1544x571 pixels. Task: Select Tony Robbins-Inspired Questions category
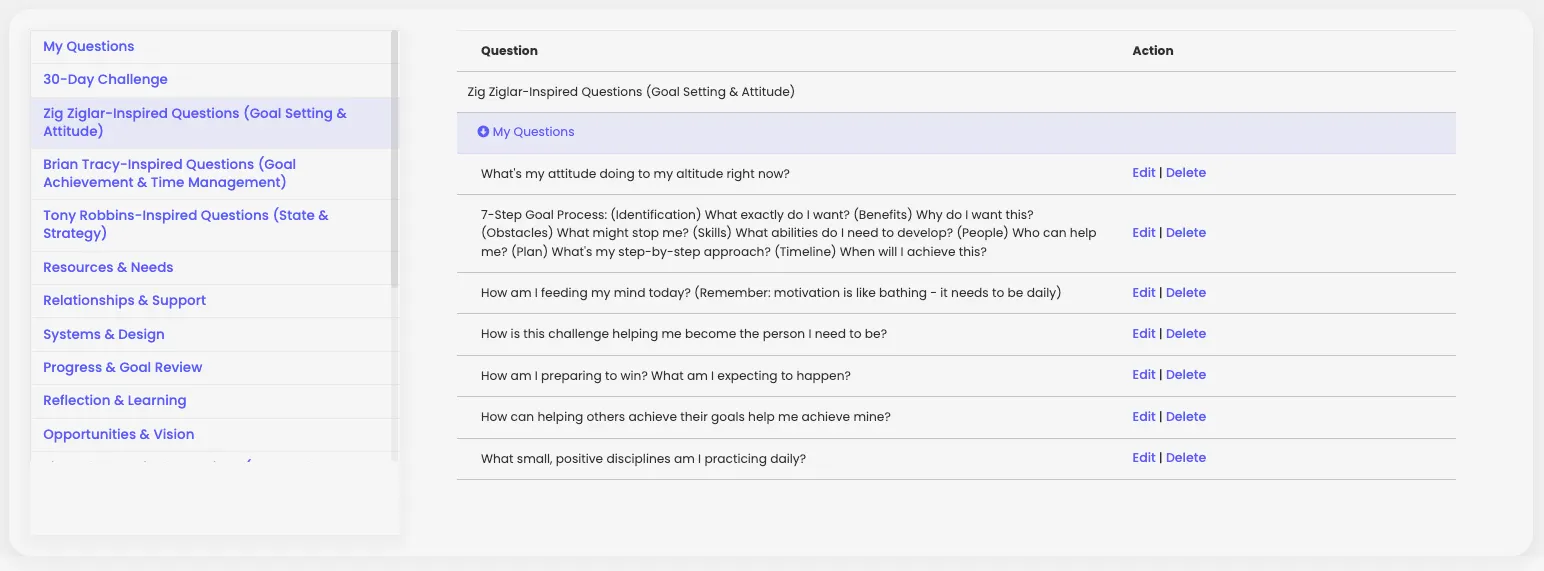185,224
